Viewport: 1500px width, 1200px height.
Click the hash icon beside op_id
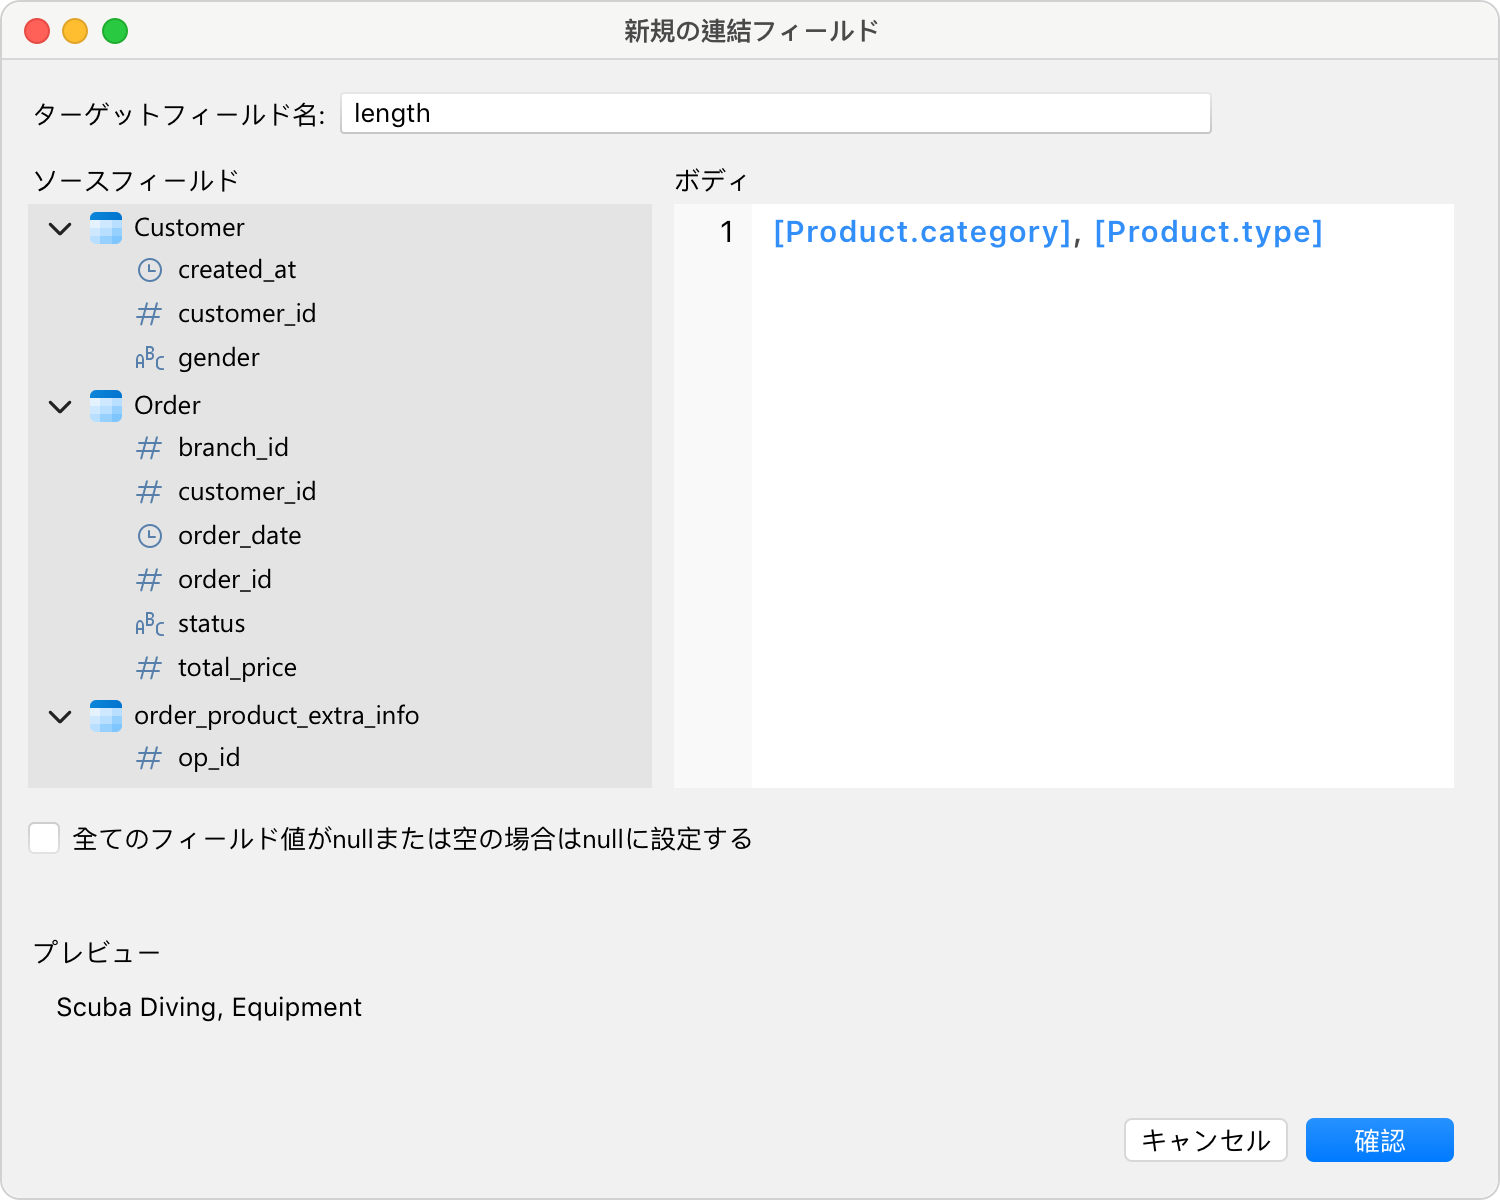click(x=149, y=758)
